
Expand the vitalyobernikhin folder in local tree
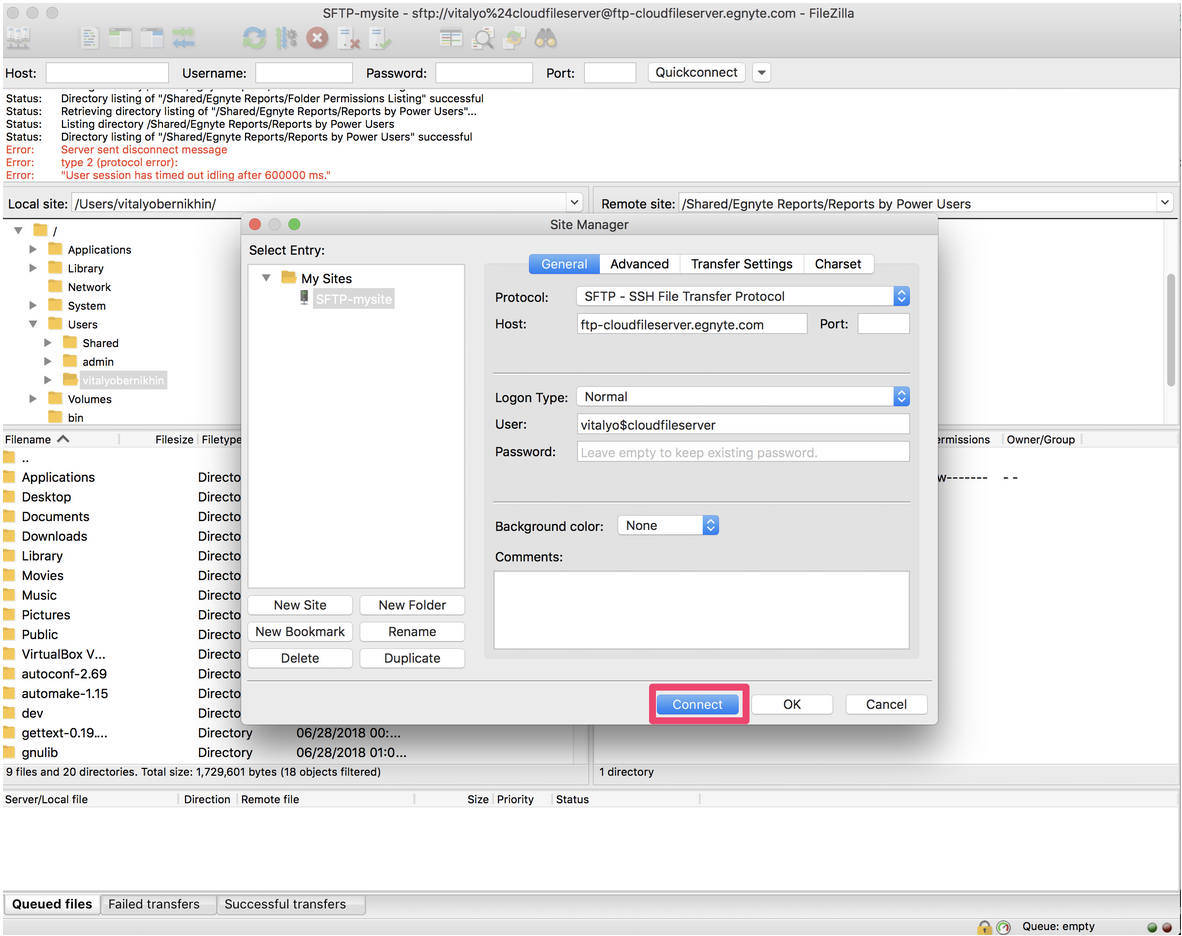click(x=48, y=380)
